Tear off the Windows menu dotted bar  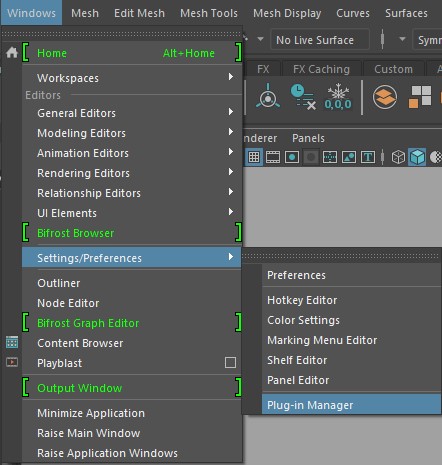[121, 34]
